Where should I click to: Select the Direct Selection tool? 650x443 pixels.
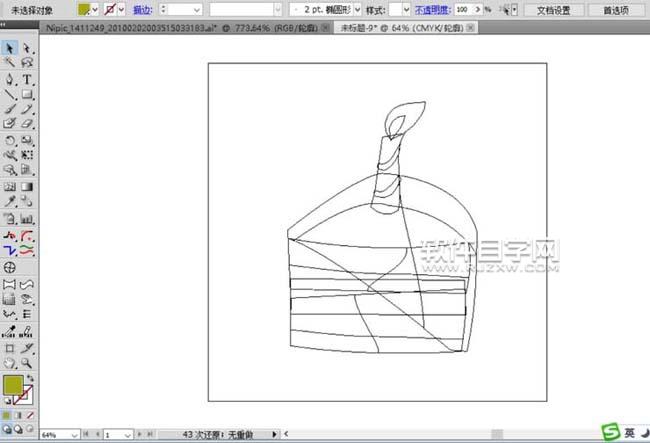click(27, 48)
